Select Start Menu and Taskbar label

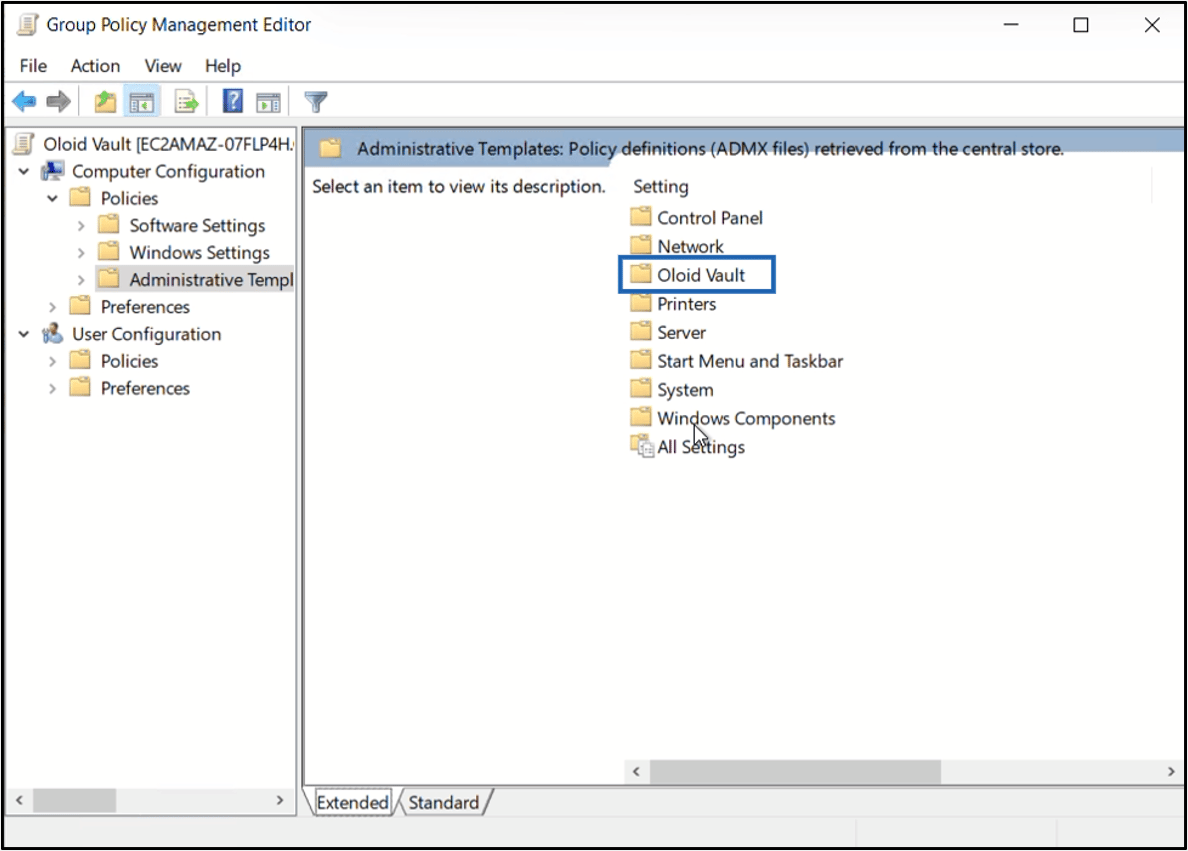[x=750, y=361]
